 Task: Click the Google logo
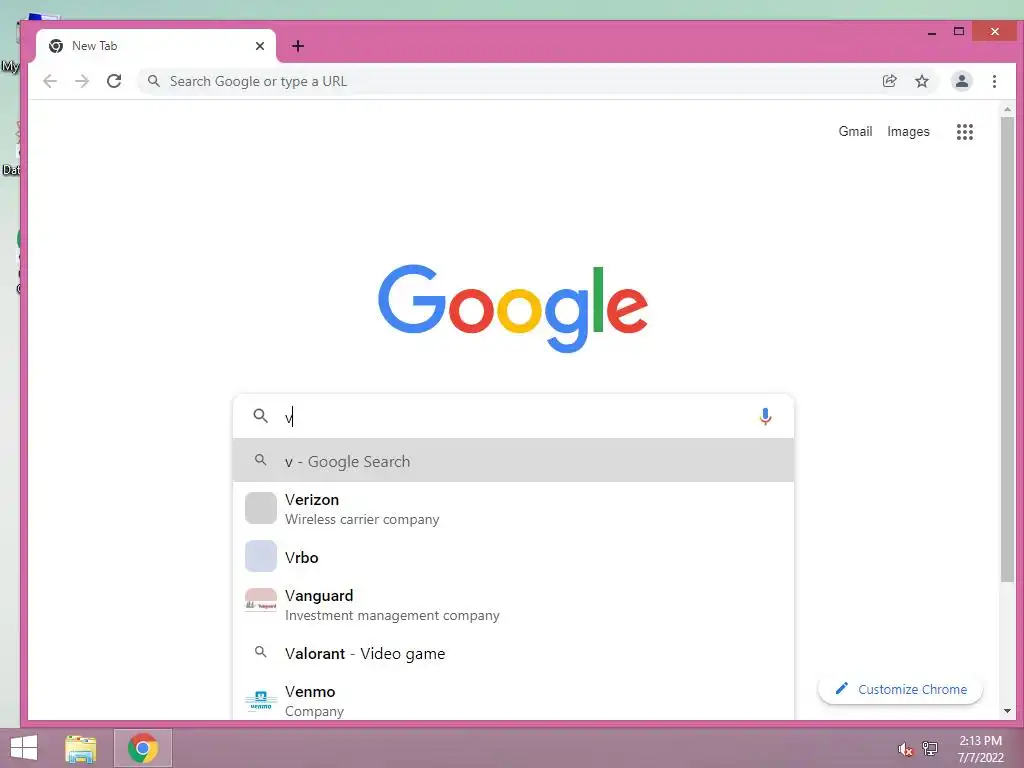[x=513, y=308]
